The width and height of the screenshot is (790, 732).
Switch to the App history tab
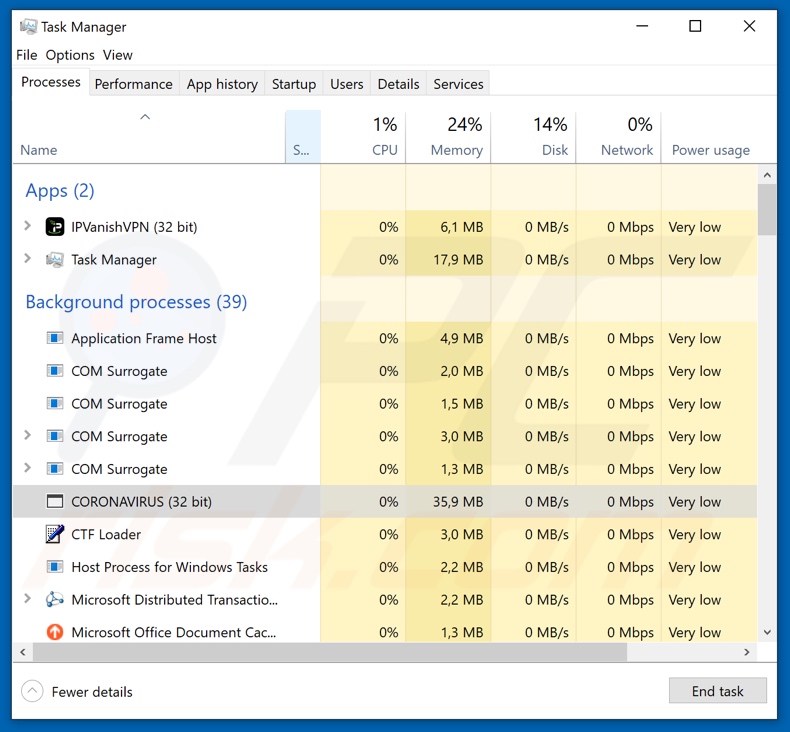coord(222,84)
